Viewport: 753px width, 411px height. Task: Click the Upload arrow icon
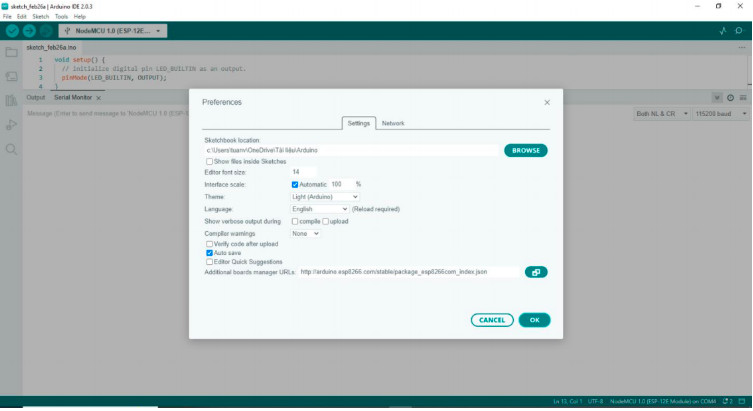[x=29, y=31]
